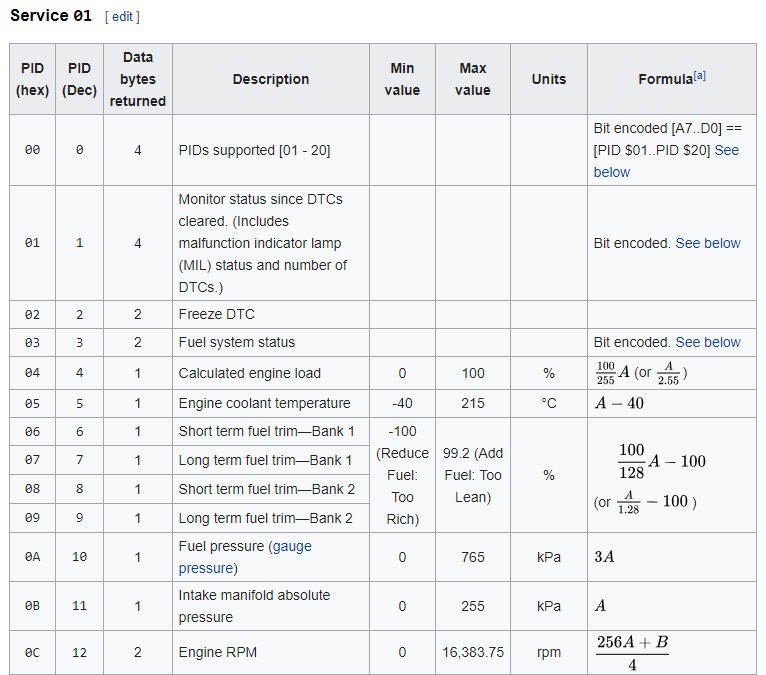This screenshot has height=675, width=766.
Task: Click the 'Min value' column header
Action: (402, 79)
